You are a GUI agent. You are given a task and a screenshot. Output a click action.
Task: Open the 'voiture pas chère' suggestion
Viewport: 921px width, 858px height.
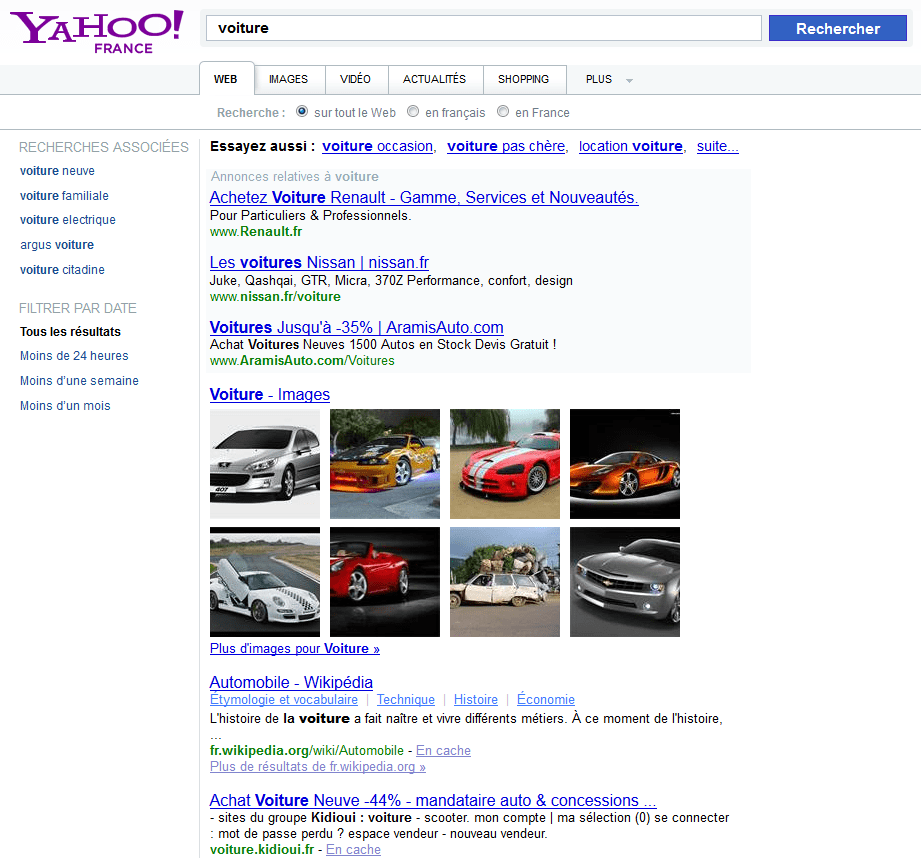click(x=506, y=146)
